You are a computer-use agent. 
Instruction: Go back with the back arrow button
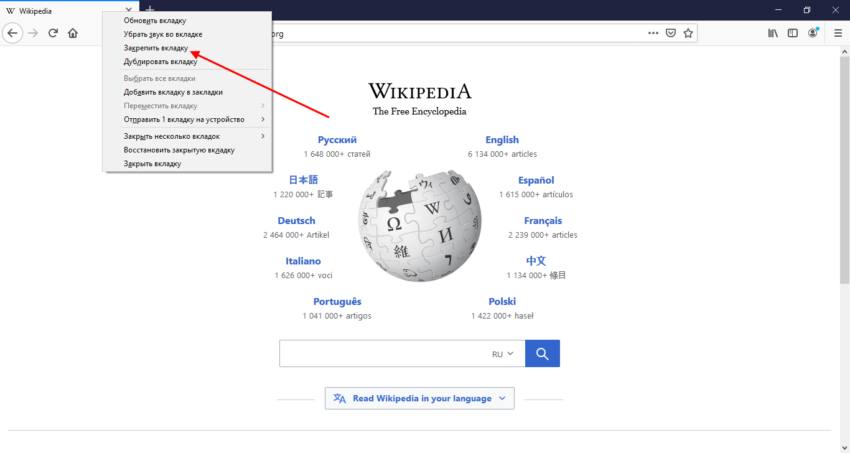12,33
